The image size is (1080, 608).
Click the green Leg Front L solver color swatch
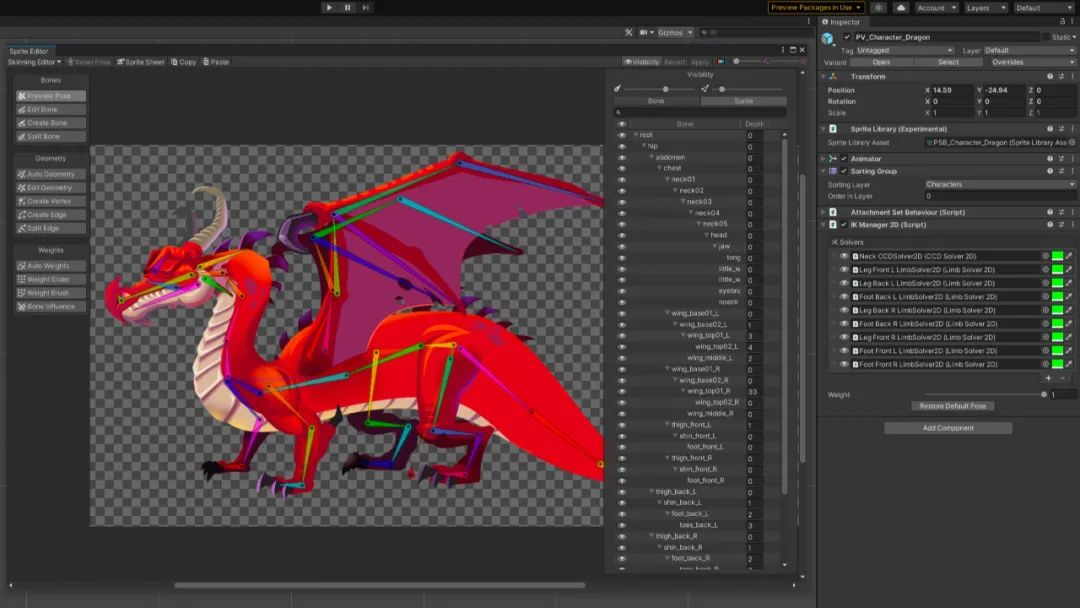[x=1057, y=270]
